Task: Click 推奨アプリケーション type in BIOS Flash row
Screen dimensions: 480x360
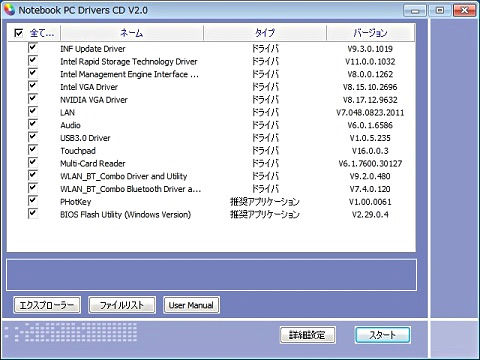Action: coord(265,214)
